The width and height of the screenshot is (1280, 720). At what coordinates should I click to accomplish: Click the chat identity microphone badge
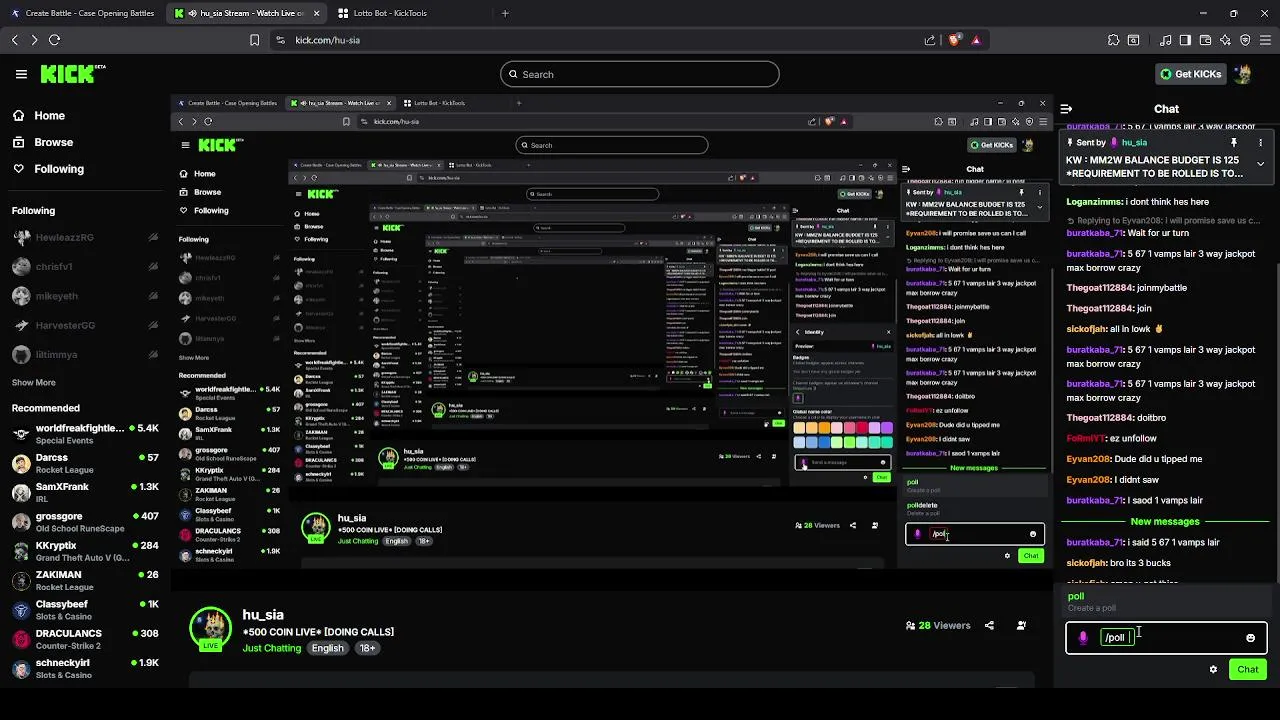point(1083,638)
